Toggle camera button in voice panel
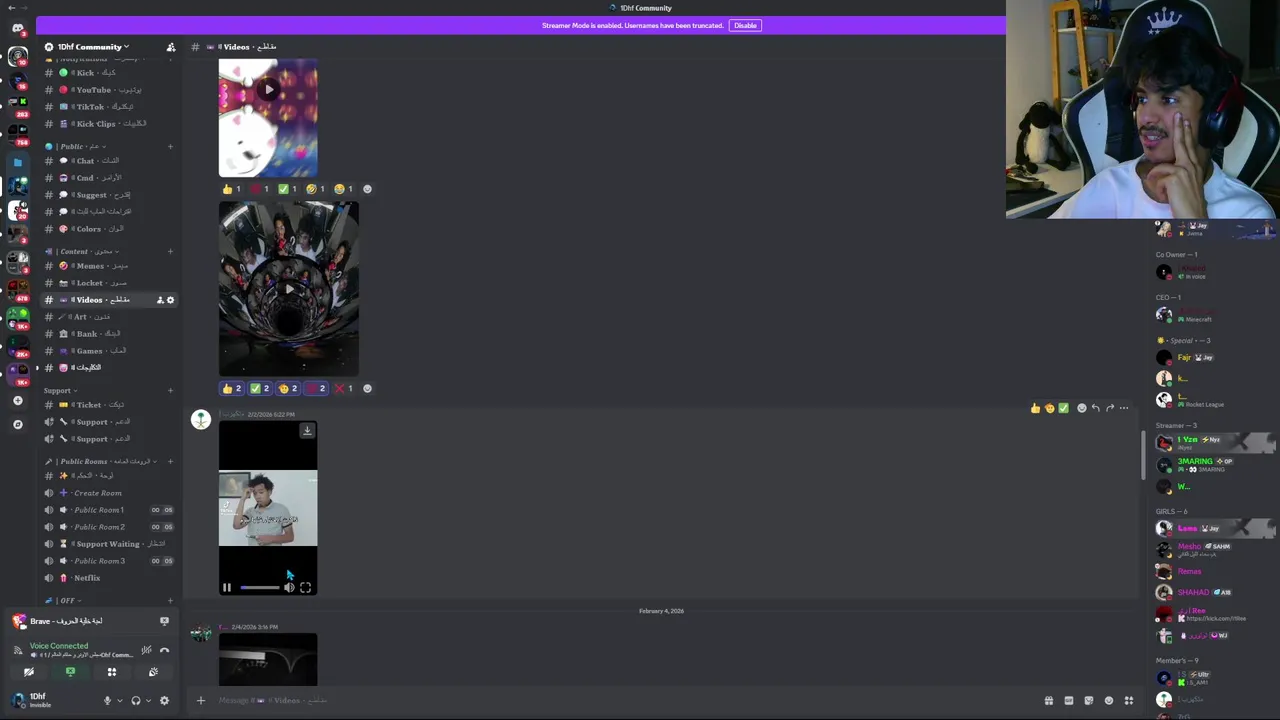 coord(29,672)
